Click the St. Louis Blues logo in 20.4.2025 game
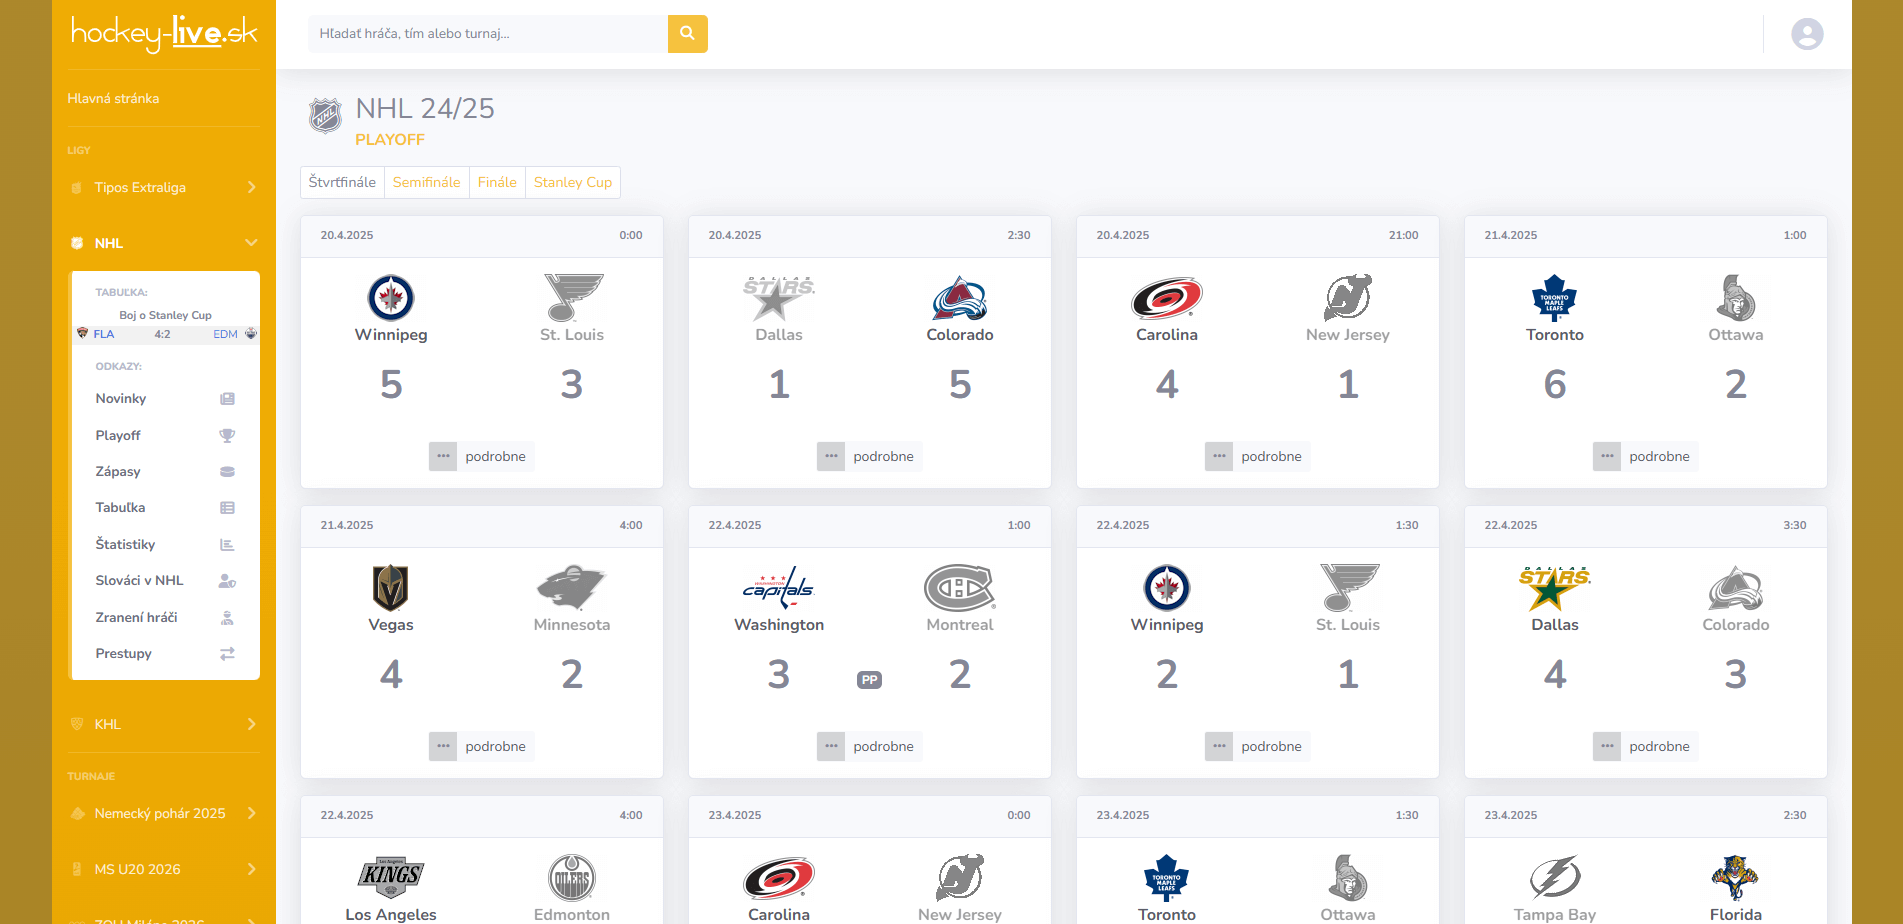The image size is (1903, 924). (573, 297)
